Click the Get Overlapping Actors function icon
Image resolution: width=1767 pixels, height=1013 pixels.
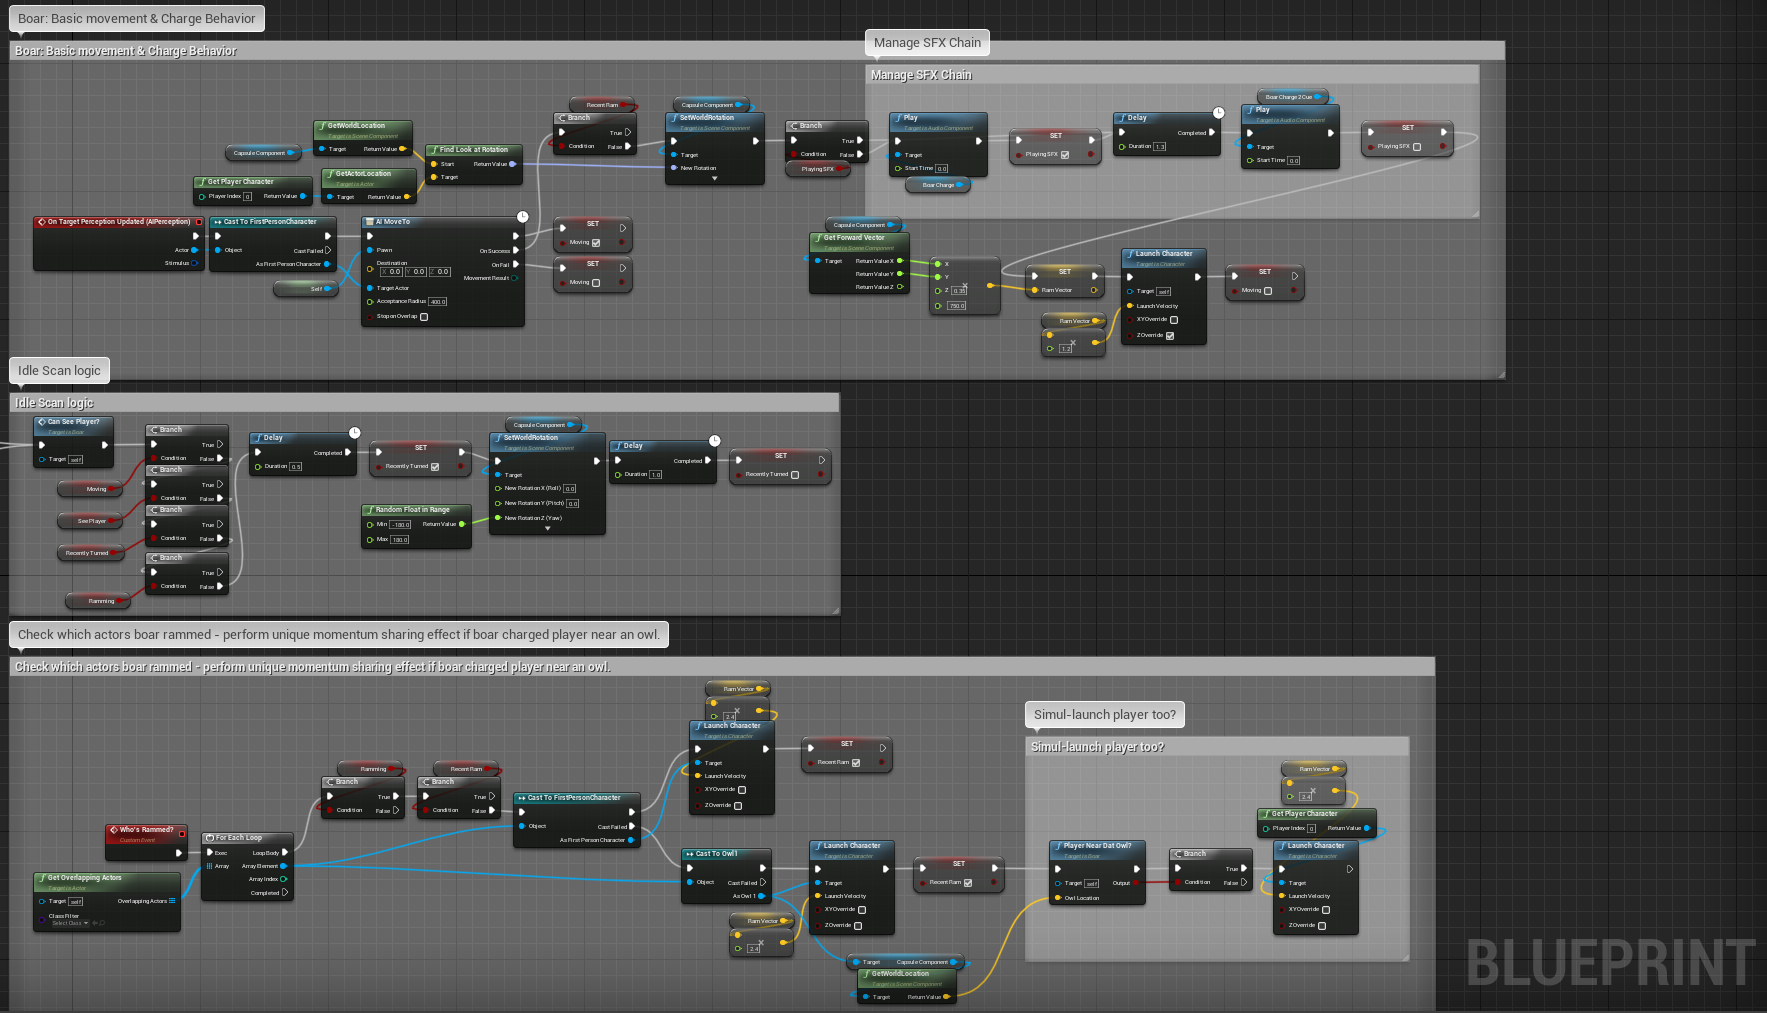[42, 878]
